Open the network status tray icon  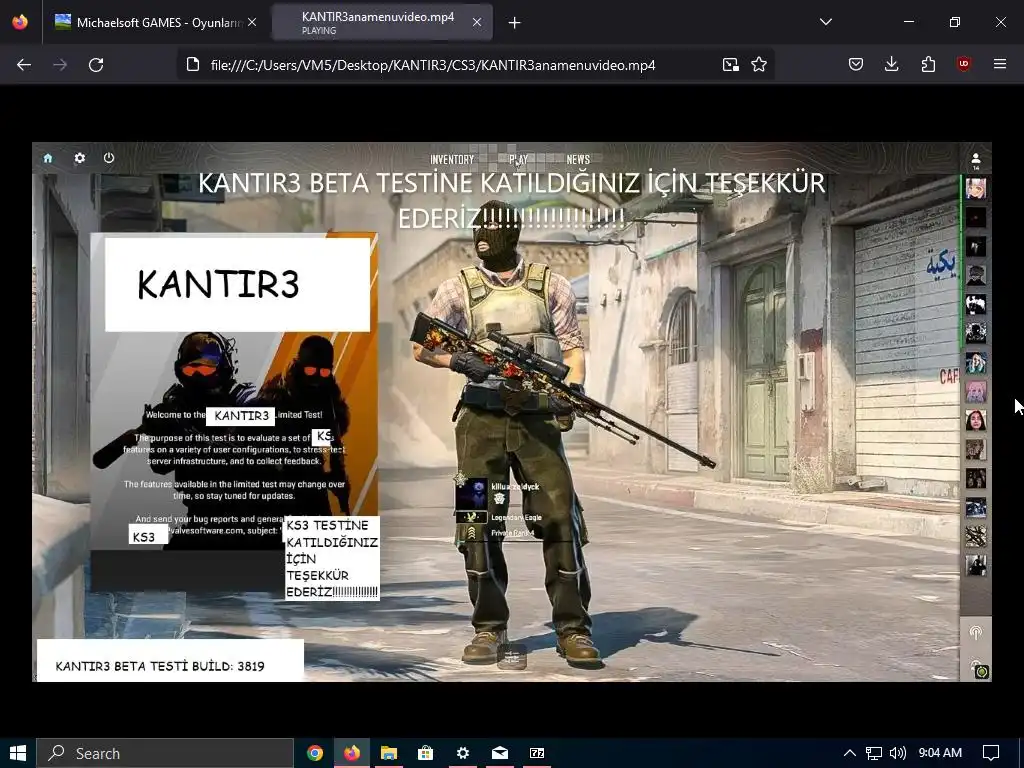tap(874, 753)
